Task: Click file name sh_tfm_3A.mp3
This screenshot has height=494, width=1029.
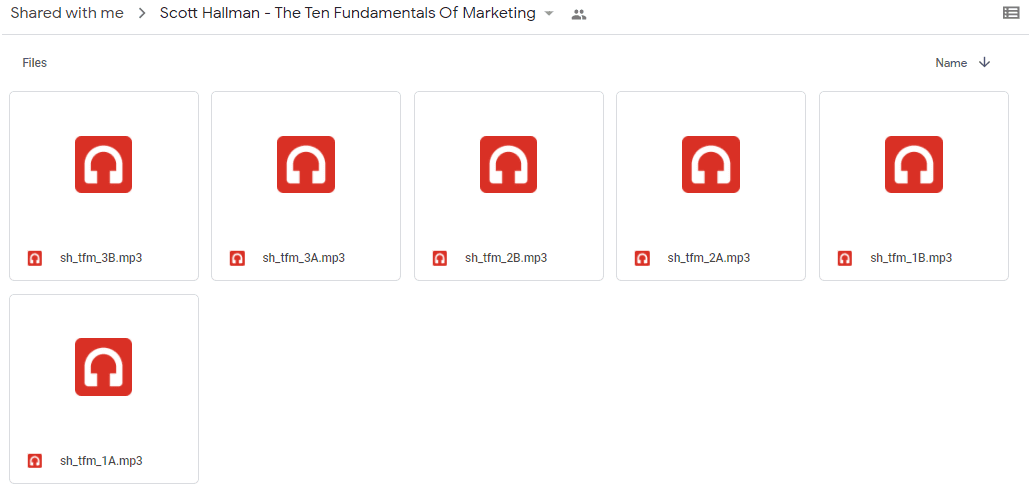Action: point(303,258)
